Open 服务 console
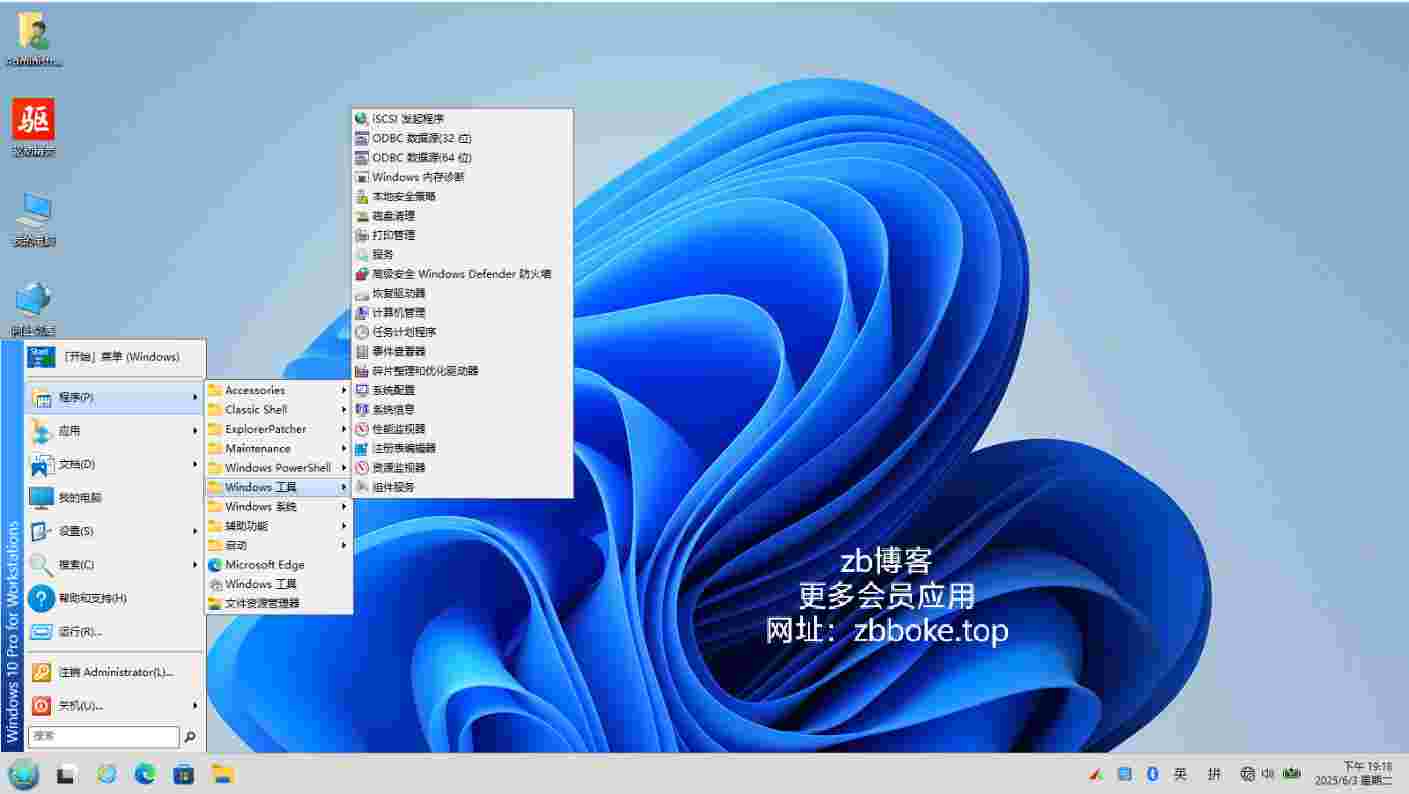 click(462, 254)
